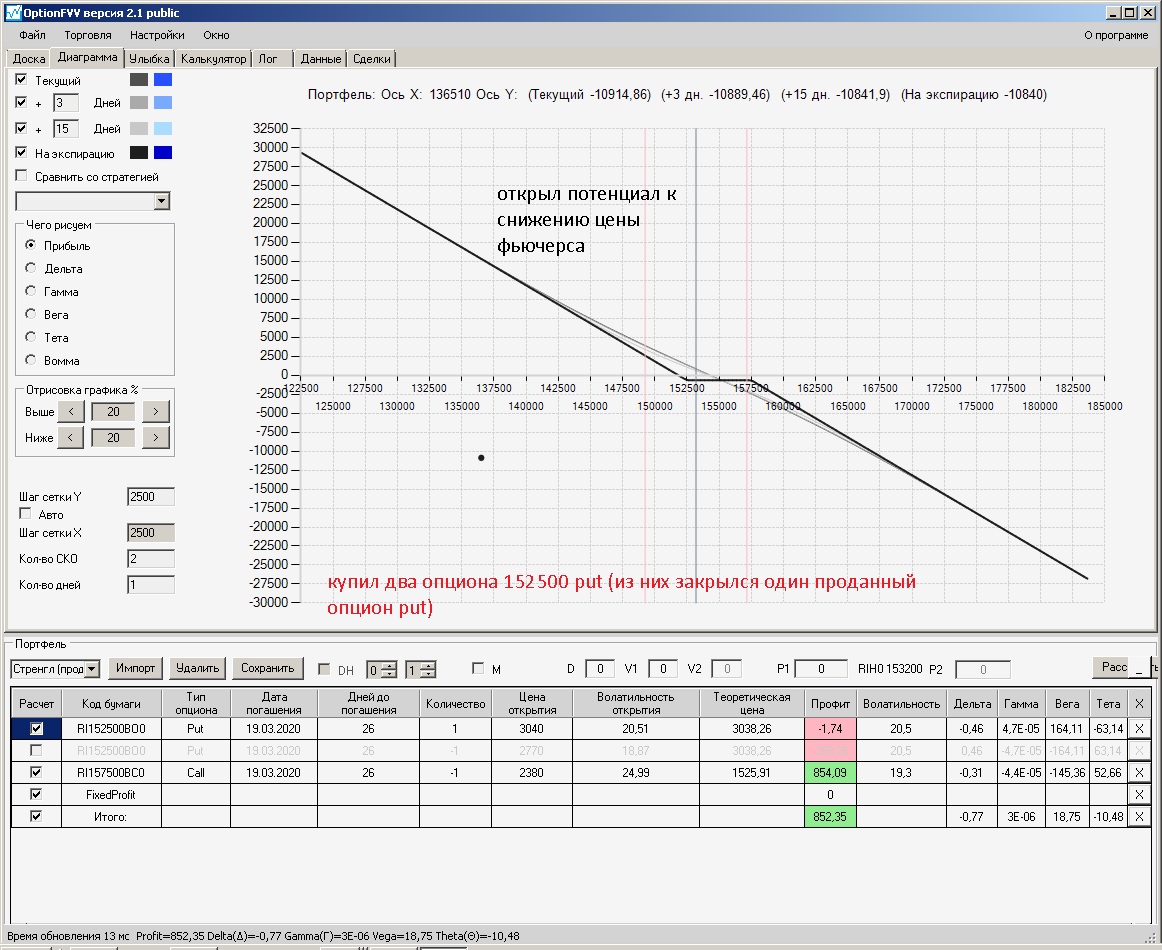Toggle the DH checkbox
1162x950 pixels.
(324, 669)
